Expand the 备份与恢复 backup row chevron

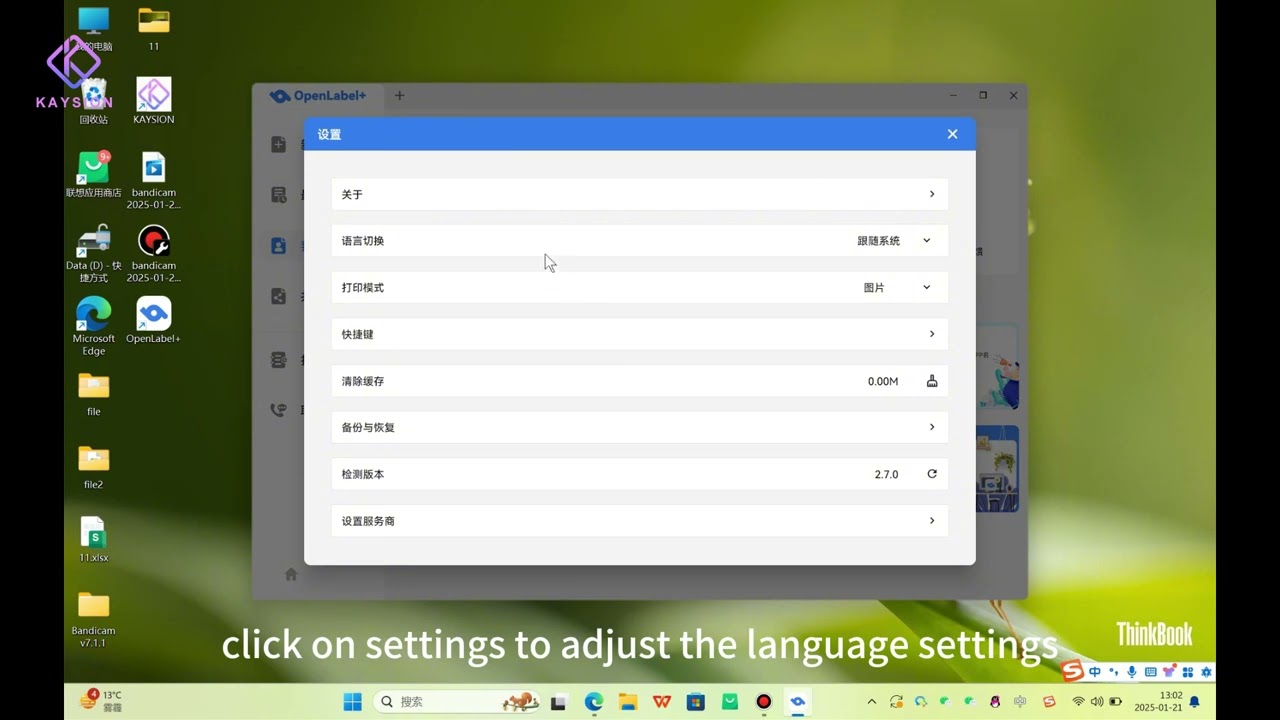click(932, 427)
